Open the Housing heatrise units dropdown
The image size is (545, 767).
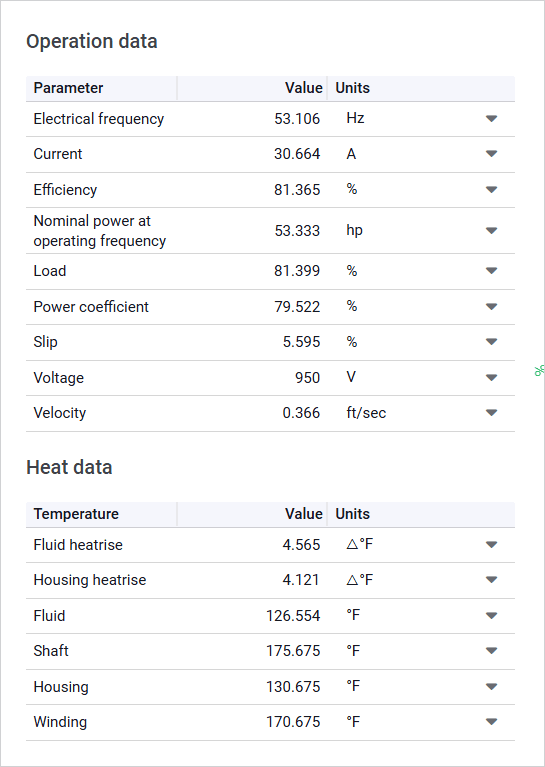click(491, 580)
